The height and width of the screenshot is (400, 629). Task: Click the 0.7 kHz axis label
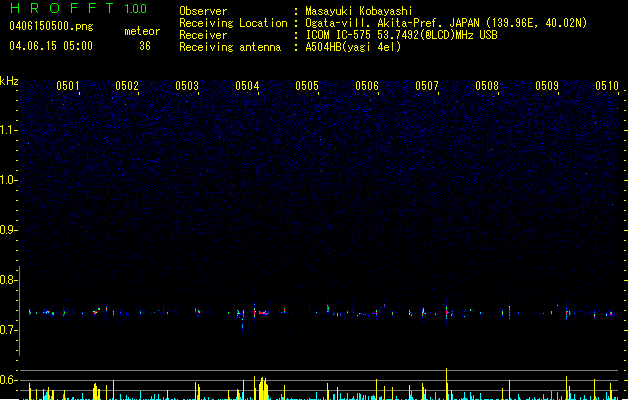pyautogui.click(x=7, y=330)
